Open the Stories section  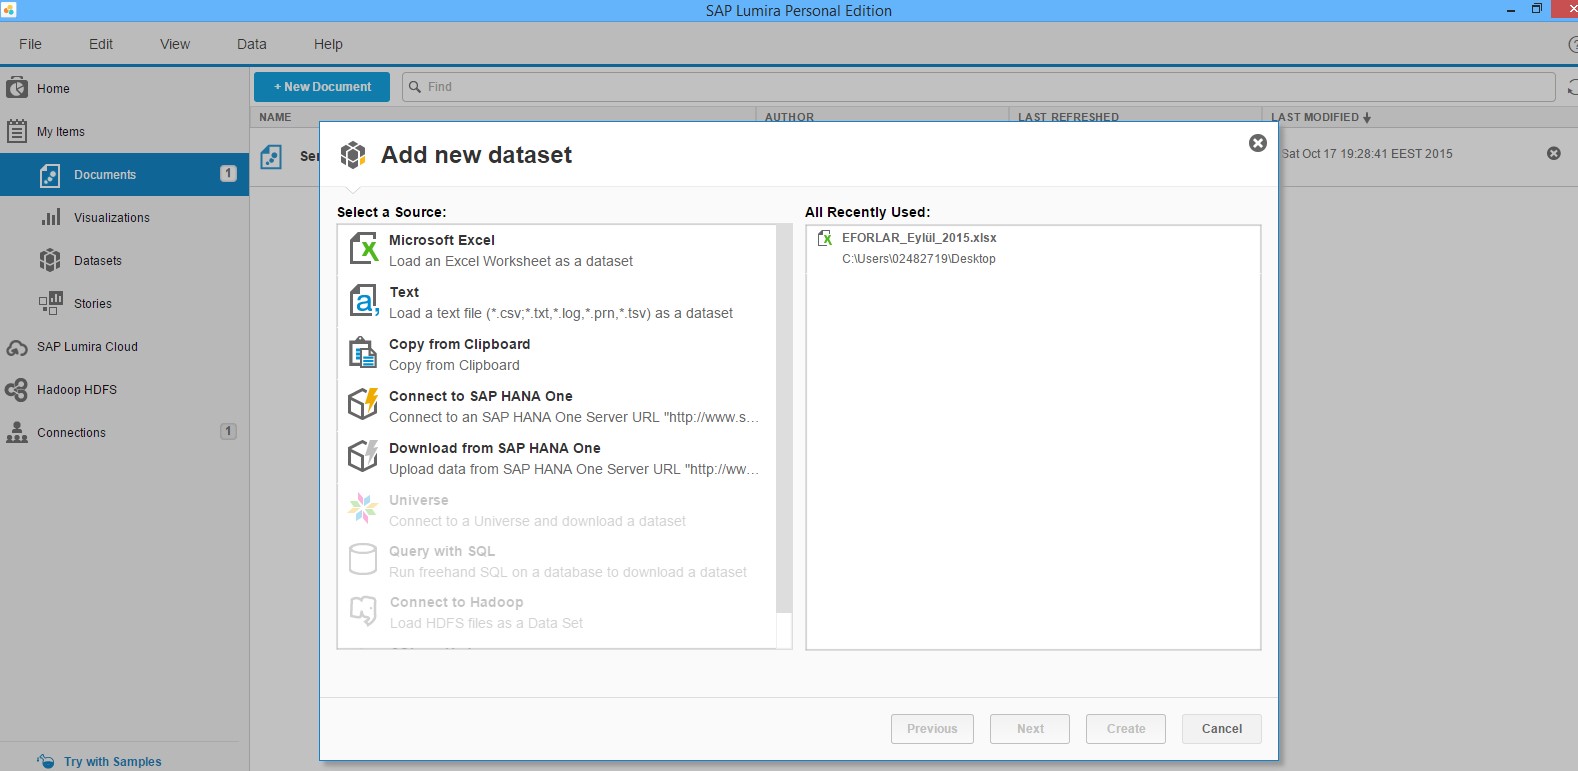(x=92, y=303)
